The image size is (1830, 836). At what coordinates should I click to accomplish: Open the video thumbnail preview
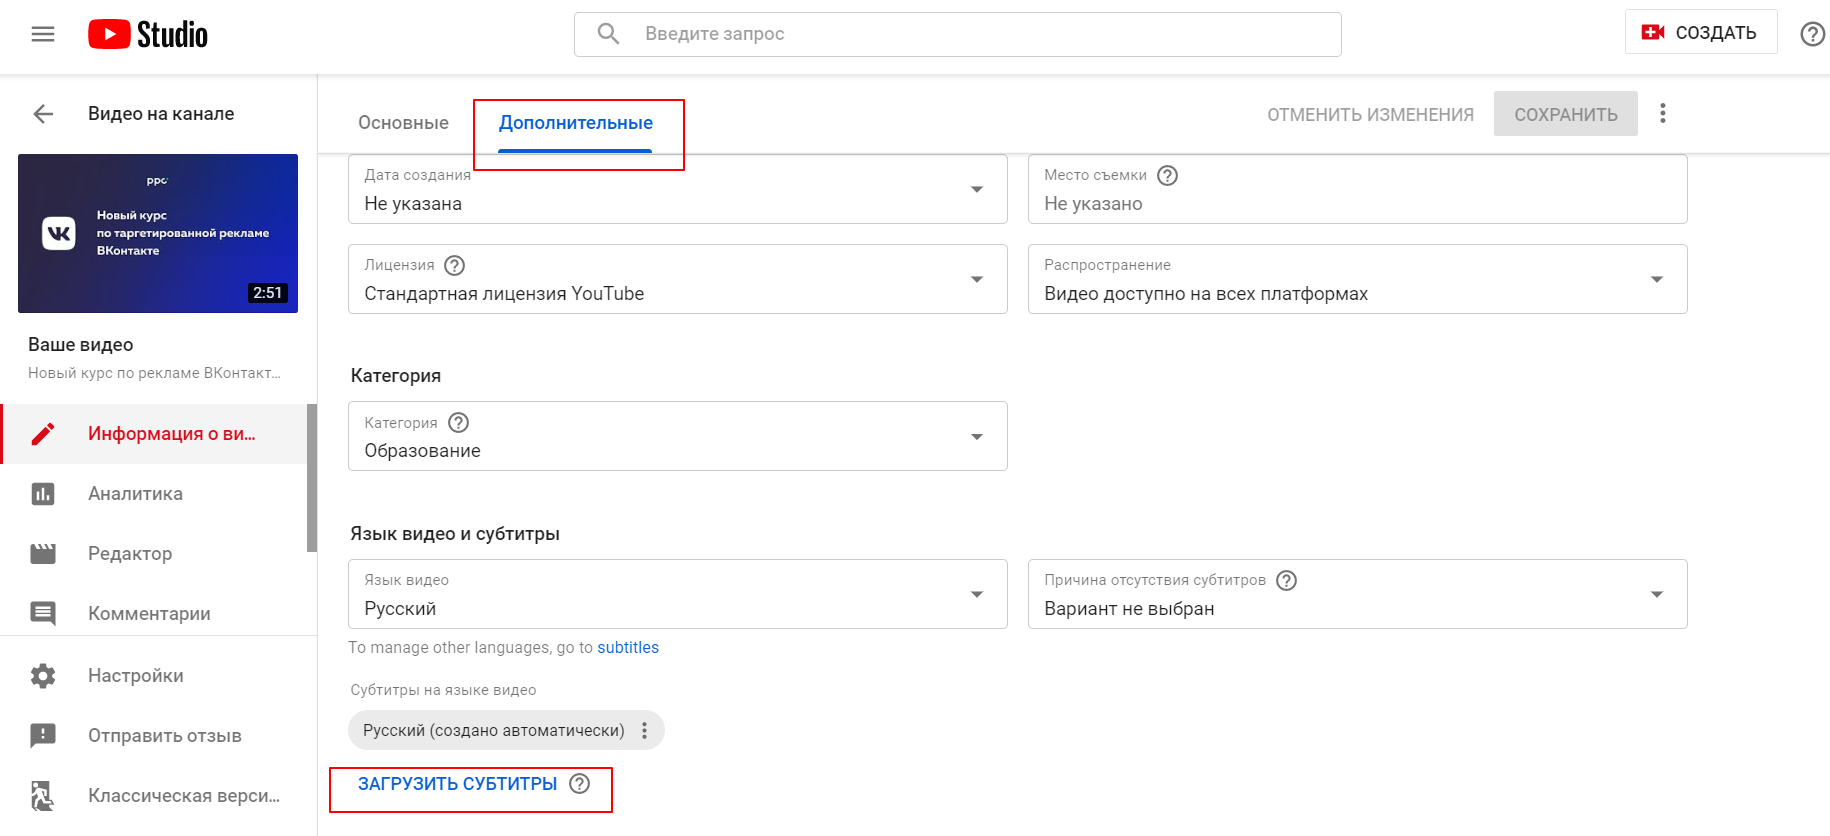158,233
